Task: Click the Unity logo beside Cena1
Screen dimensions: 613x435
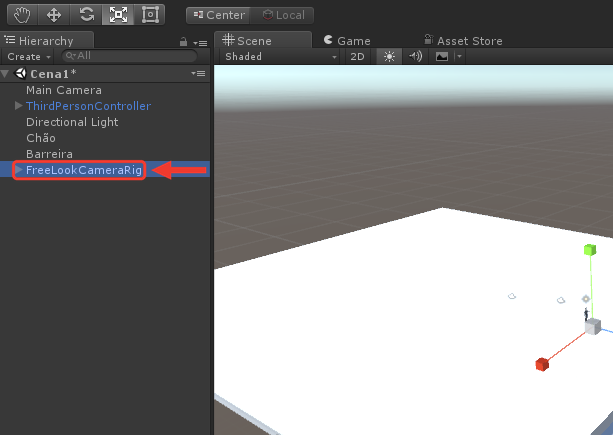Action: click(20, 73)
